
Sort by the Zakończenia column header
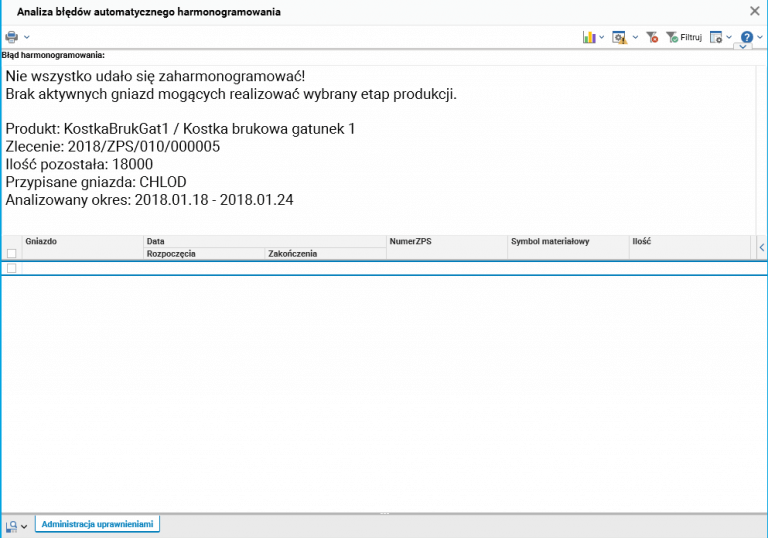325,253
